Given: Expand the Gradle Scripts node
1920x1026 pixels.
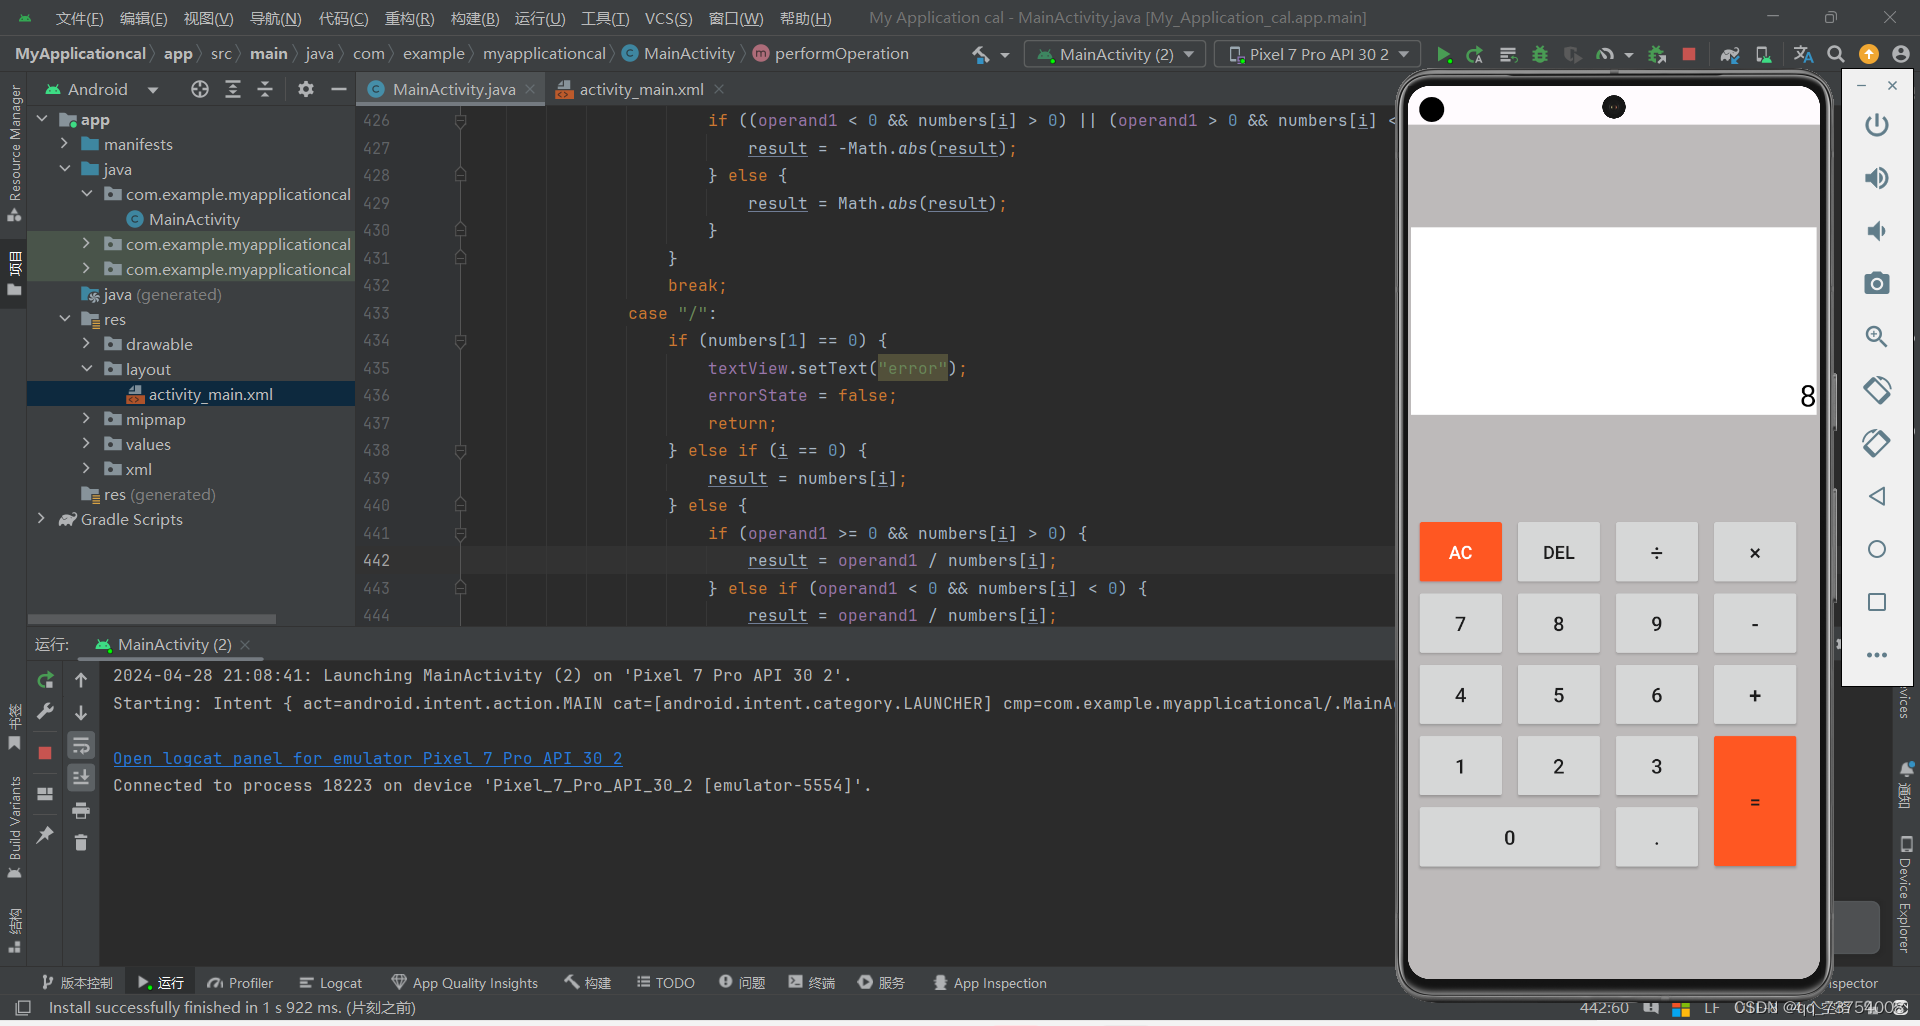Looking at the screenshot, I should tap(42, 519).
